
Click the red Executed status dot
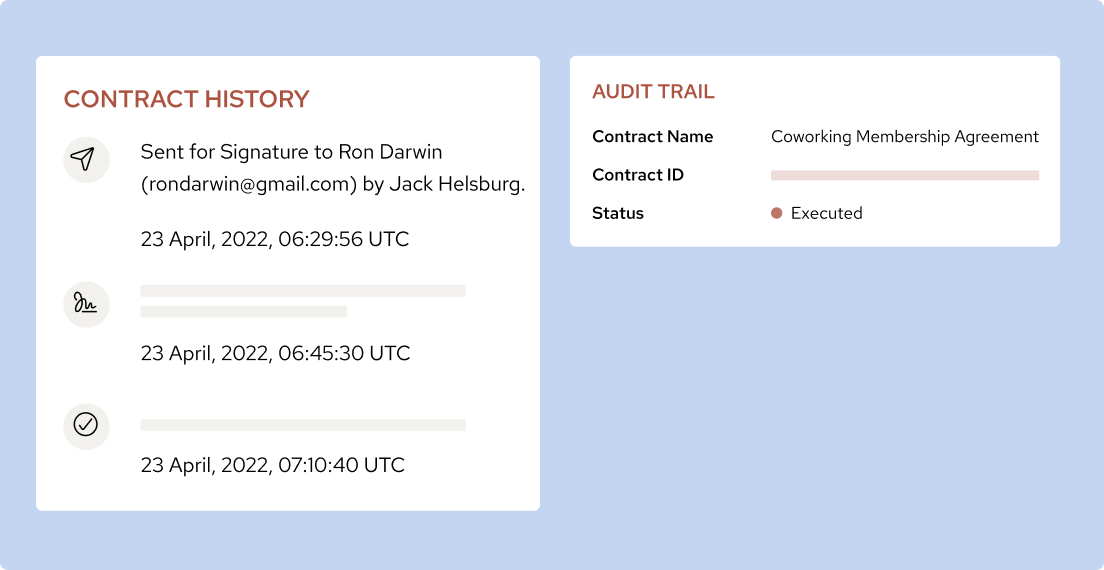[x=776, y=213]
